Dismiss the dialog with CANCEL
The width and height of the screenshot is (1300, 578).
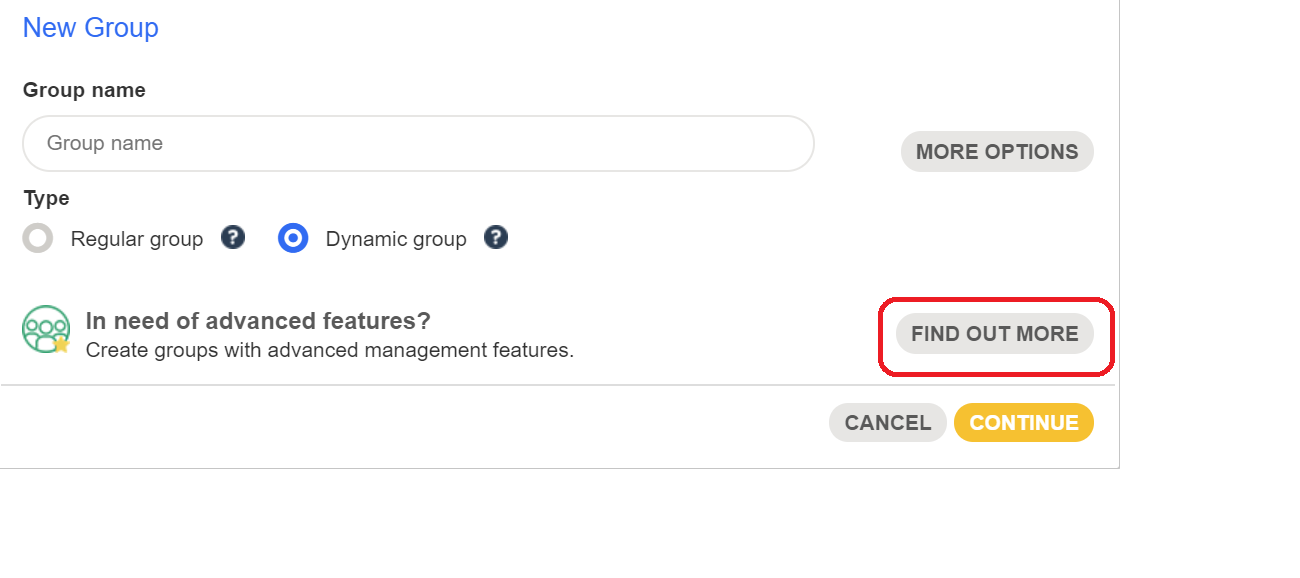(887, 422)
